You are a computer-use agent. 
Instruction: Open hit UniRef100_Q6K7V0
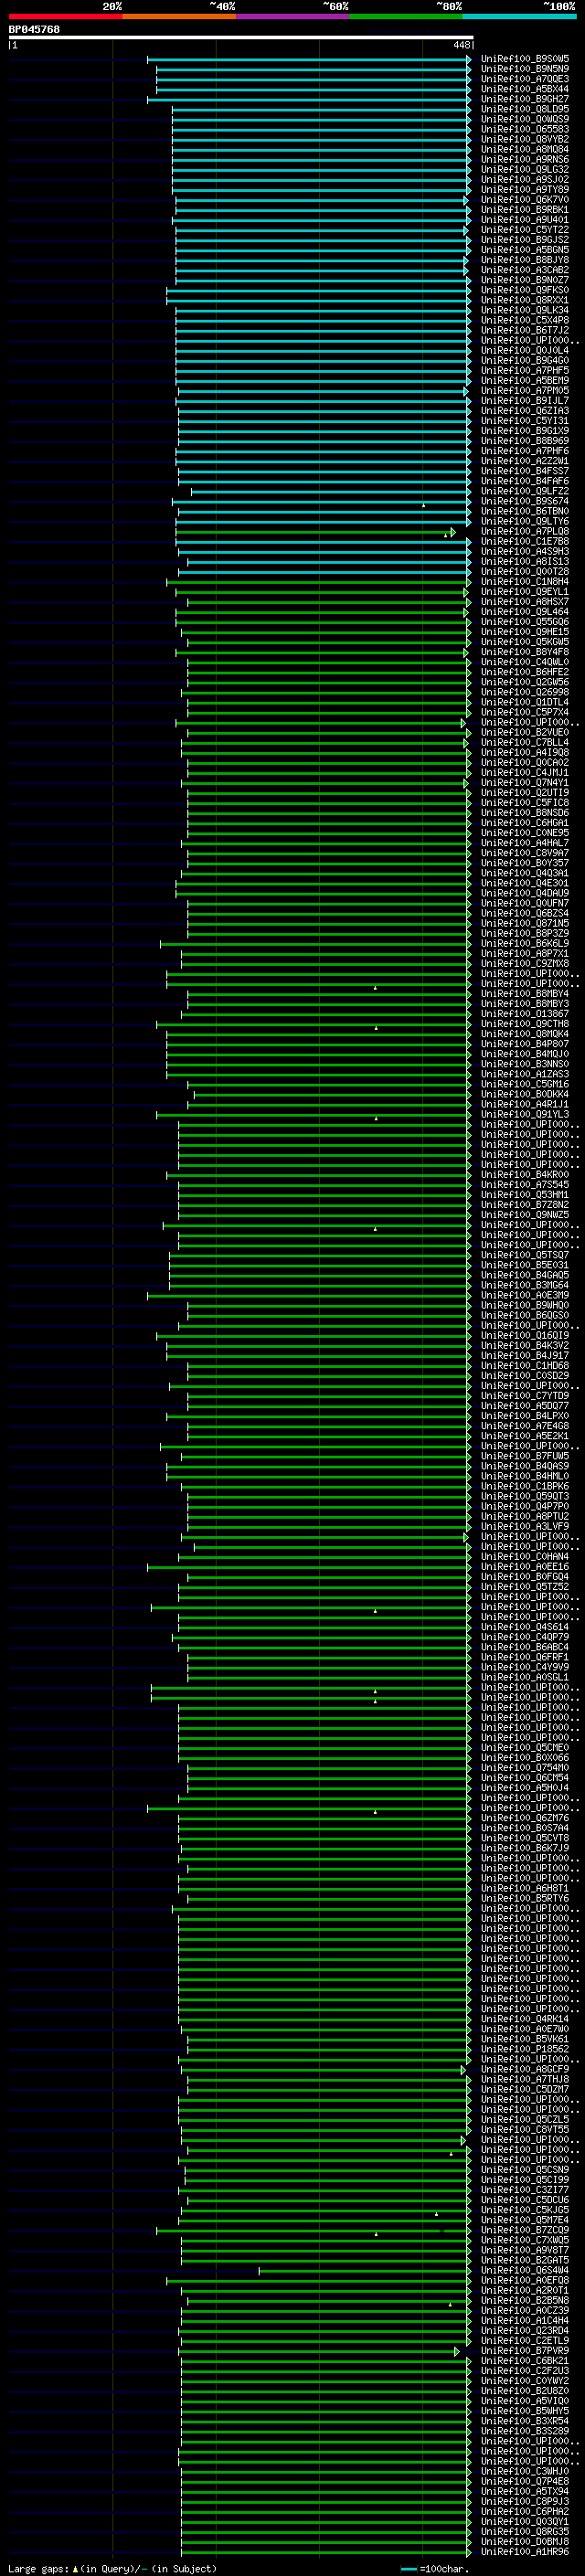[x=524, y=199]
